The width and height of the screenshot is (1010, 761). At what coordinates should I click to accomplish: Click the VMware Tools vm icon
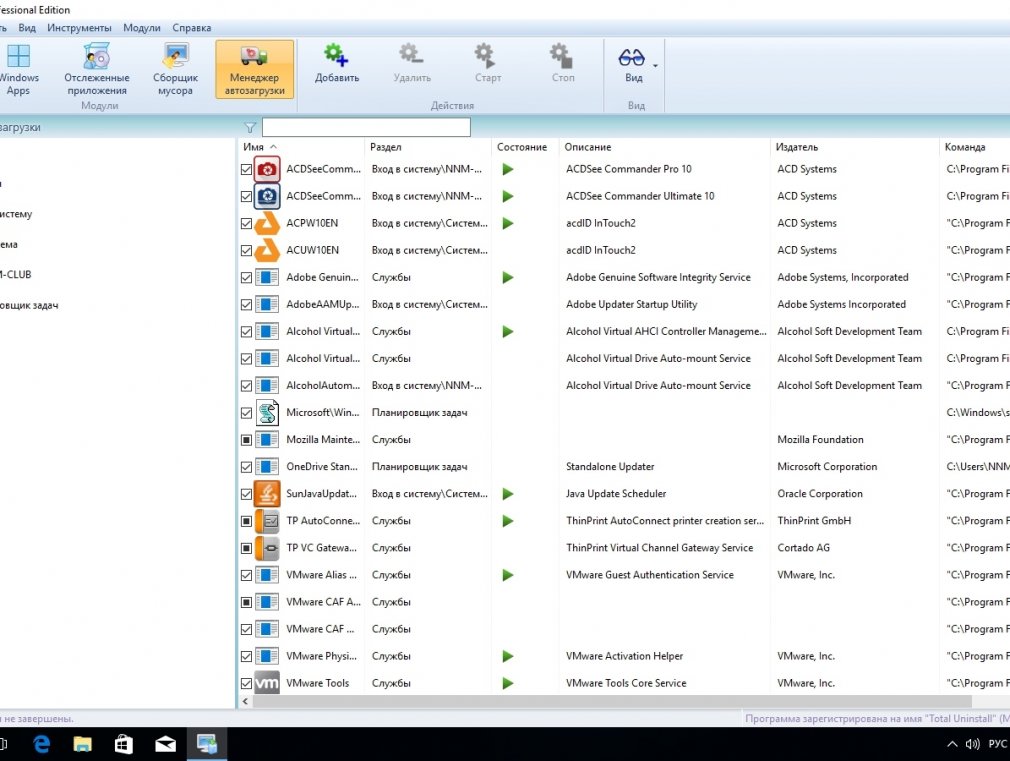(x=267, y=683)
